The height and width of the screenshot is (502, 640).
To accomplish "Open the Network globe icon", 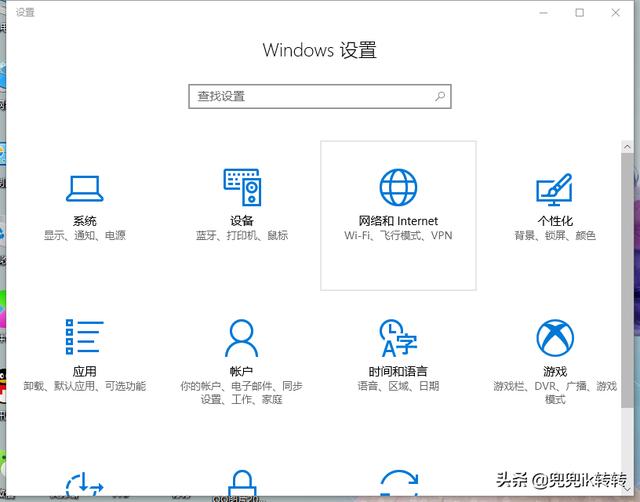I will [398, 187].
